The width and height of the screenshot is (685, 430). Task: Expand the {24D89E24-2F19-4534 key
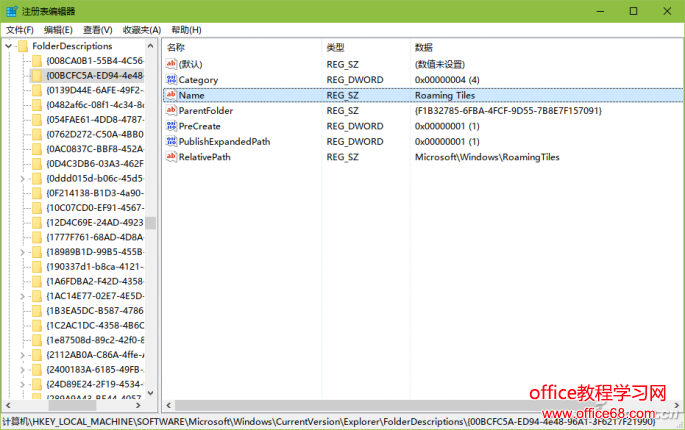22,385
